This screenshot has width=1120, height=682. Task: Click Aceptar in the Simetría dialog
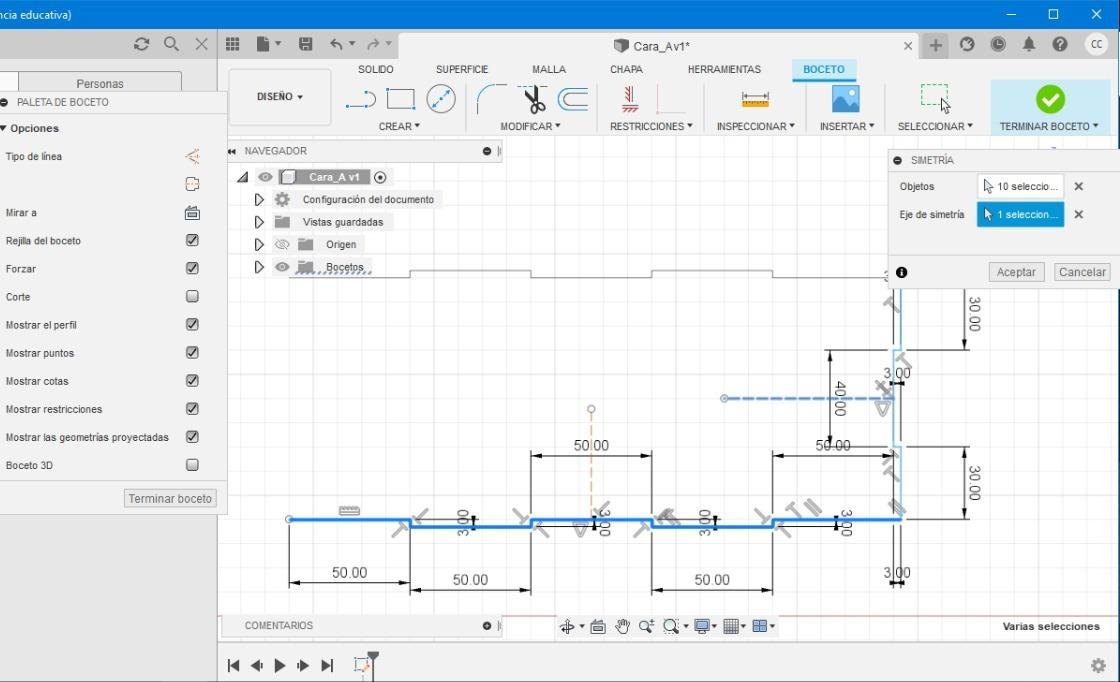click(x=1016, y=272)
